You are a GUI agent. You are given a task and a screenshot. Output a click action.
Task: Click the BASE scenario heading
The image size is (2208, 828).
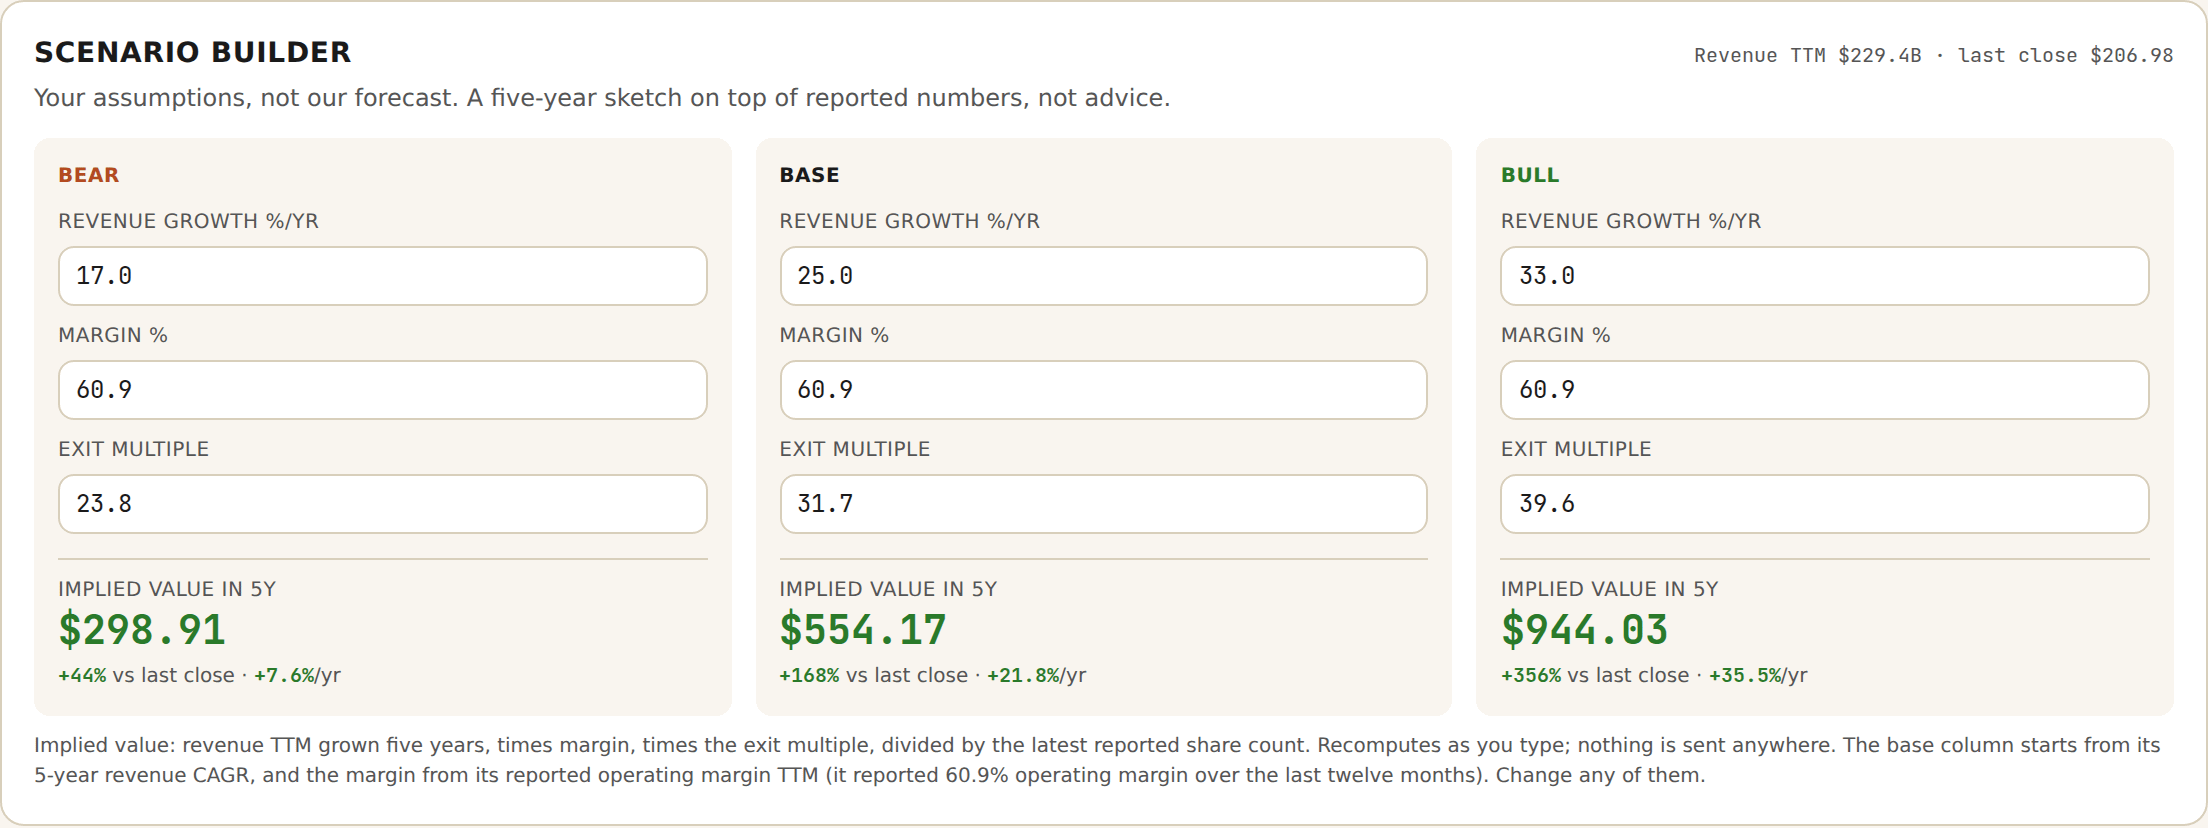click(810, 175)
